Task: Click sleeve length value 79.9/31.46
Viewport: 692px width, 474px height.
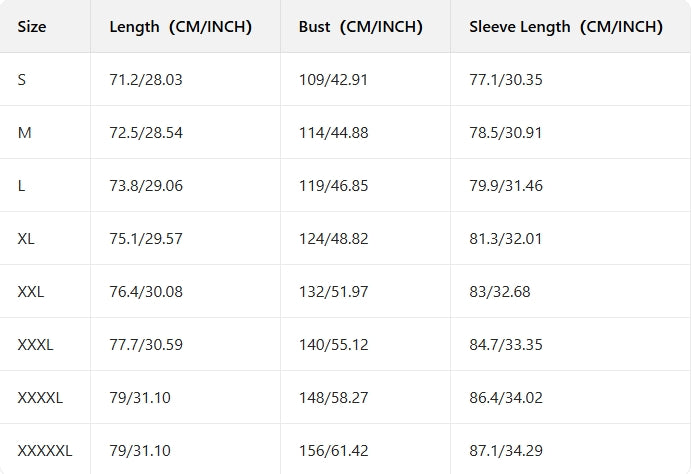Action: 506,186
